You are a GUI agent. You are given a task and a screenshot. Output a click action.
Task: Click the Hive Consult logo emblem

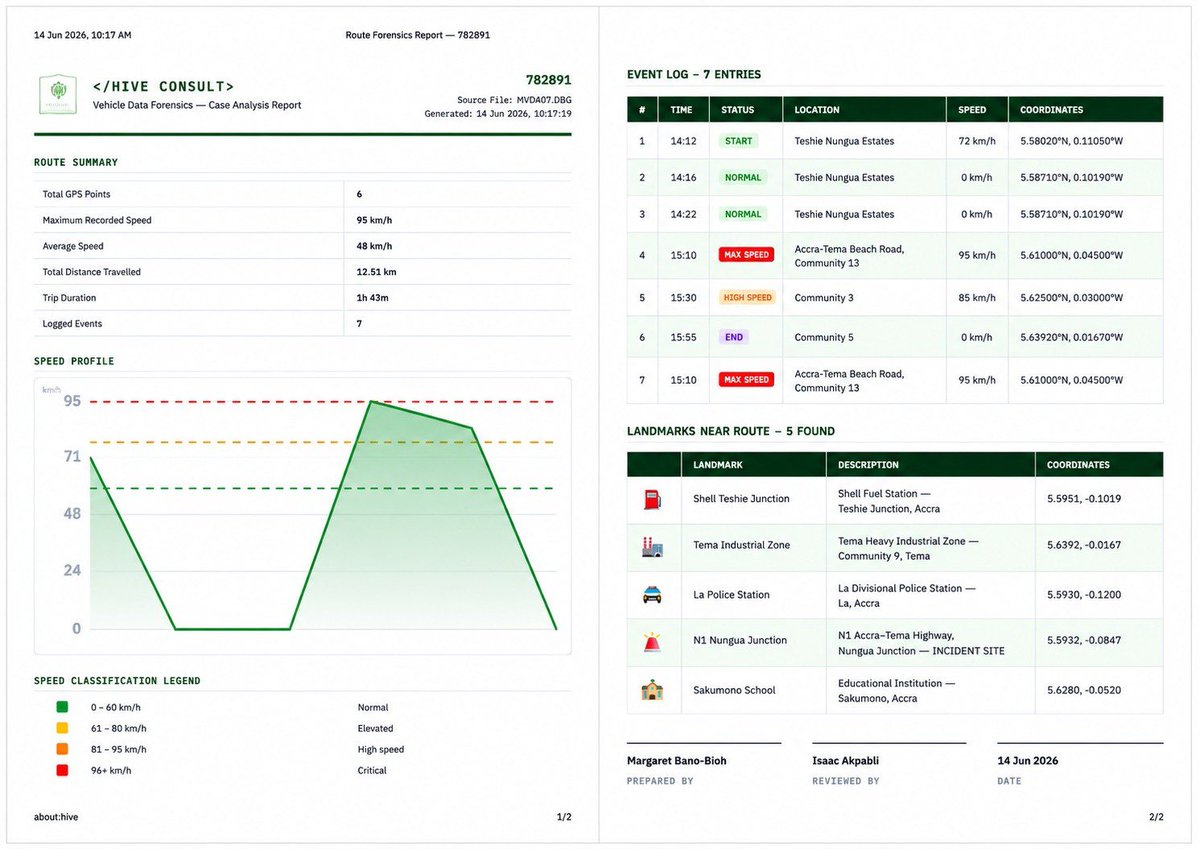58,94
